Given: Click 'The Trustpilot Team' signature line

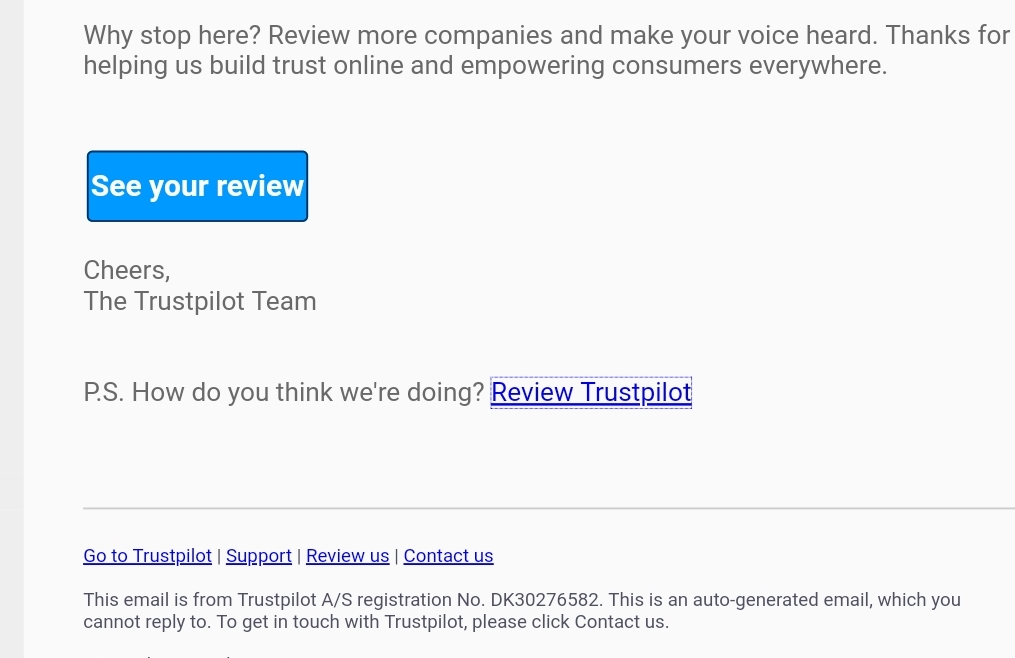Looking at the screenshot, I should (200, 301).
